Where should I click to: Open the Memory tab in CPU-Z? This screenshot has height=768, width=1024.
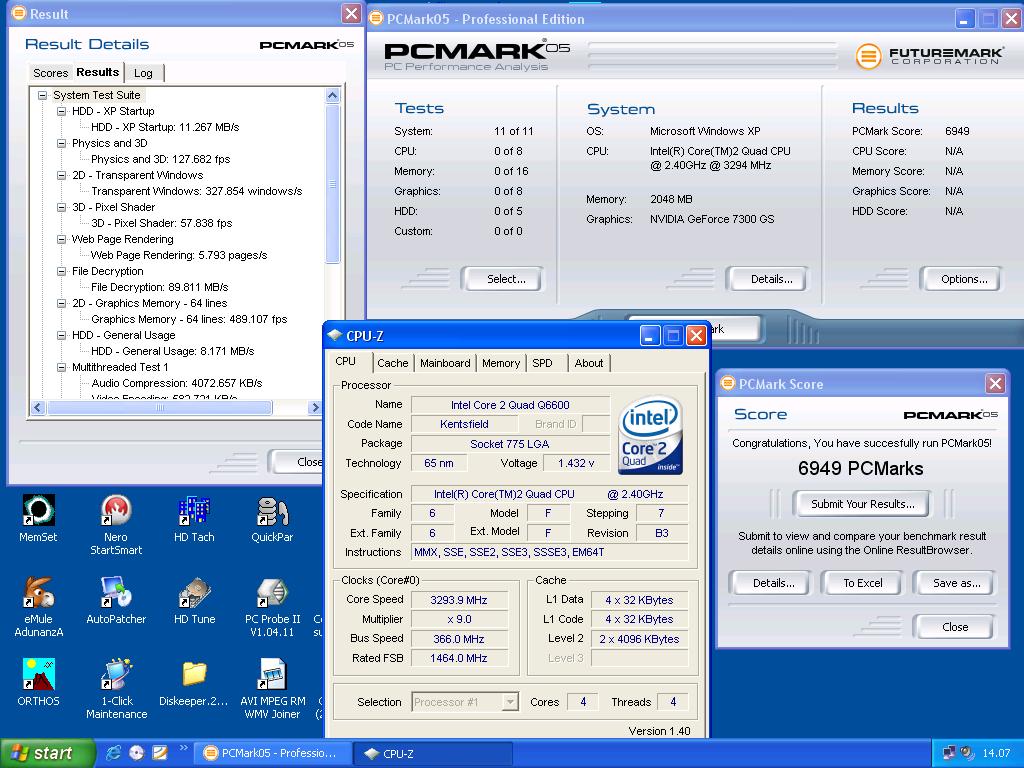(x=501, y=363)
